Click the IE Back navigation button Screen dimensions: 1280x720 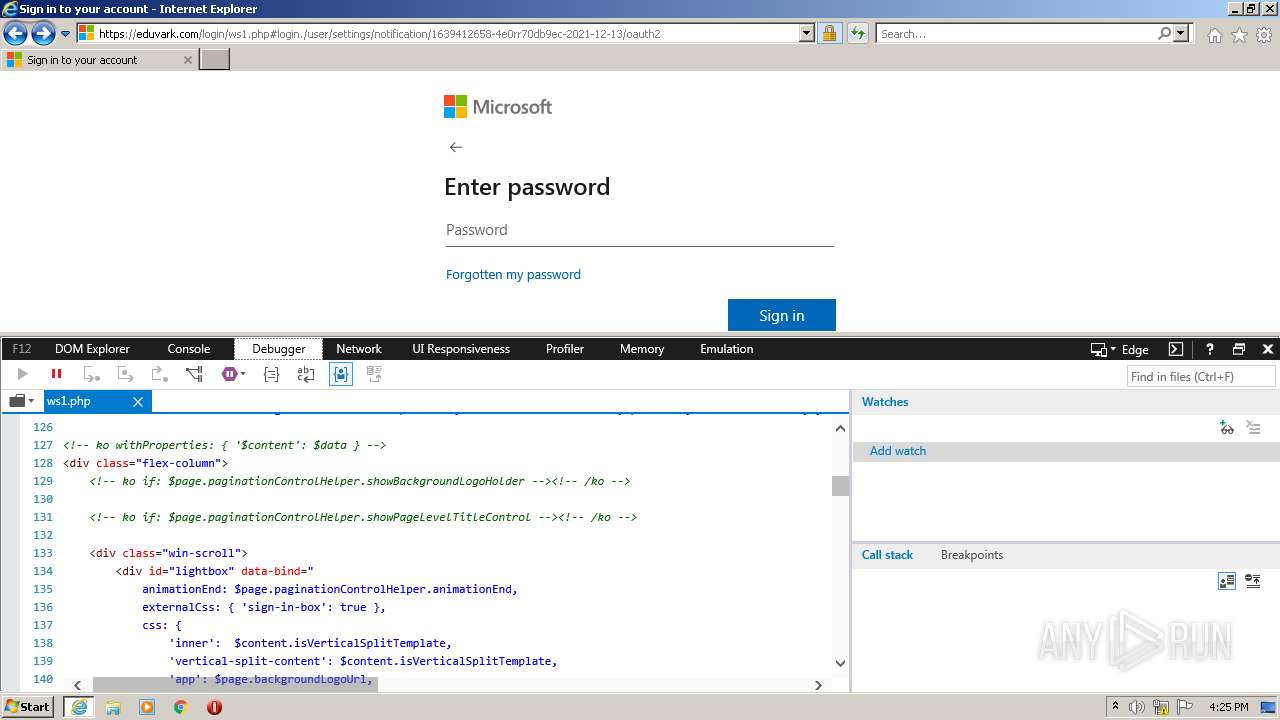coord(15,34)
